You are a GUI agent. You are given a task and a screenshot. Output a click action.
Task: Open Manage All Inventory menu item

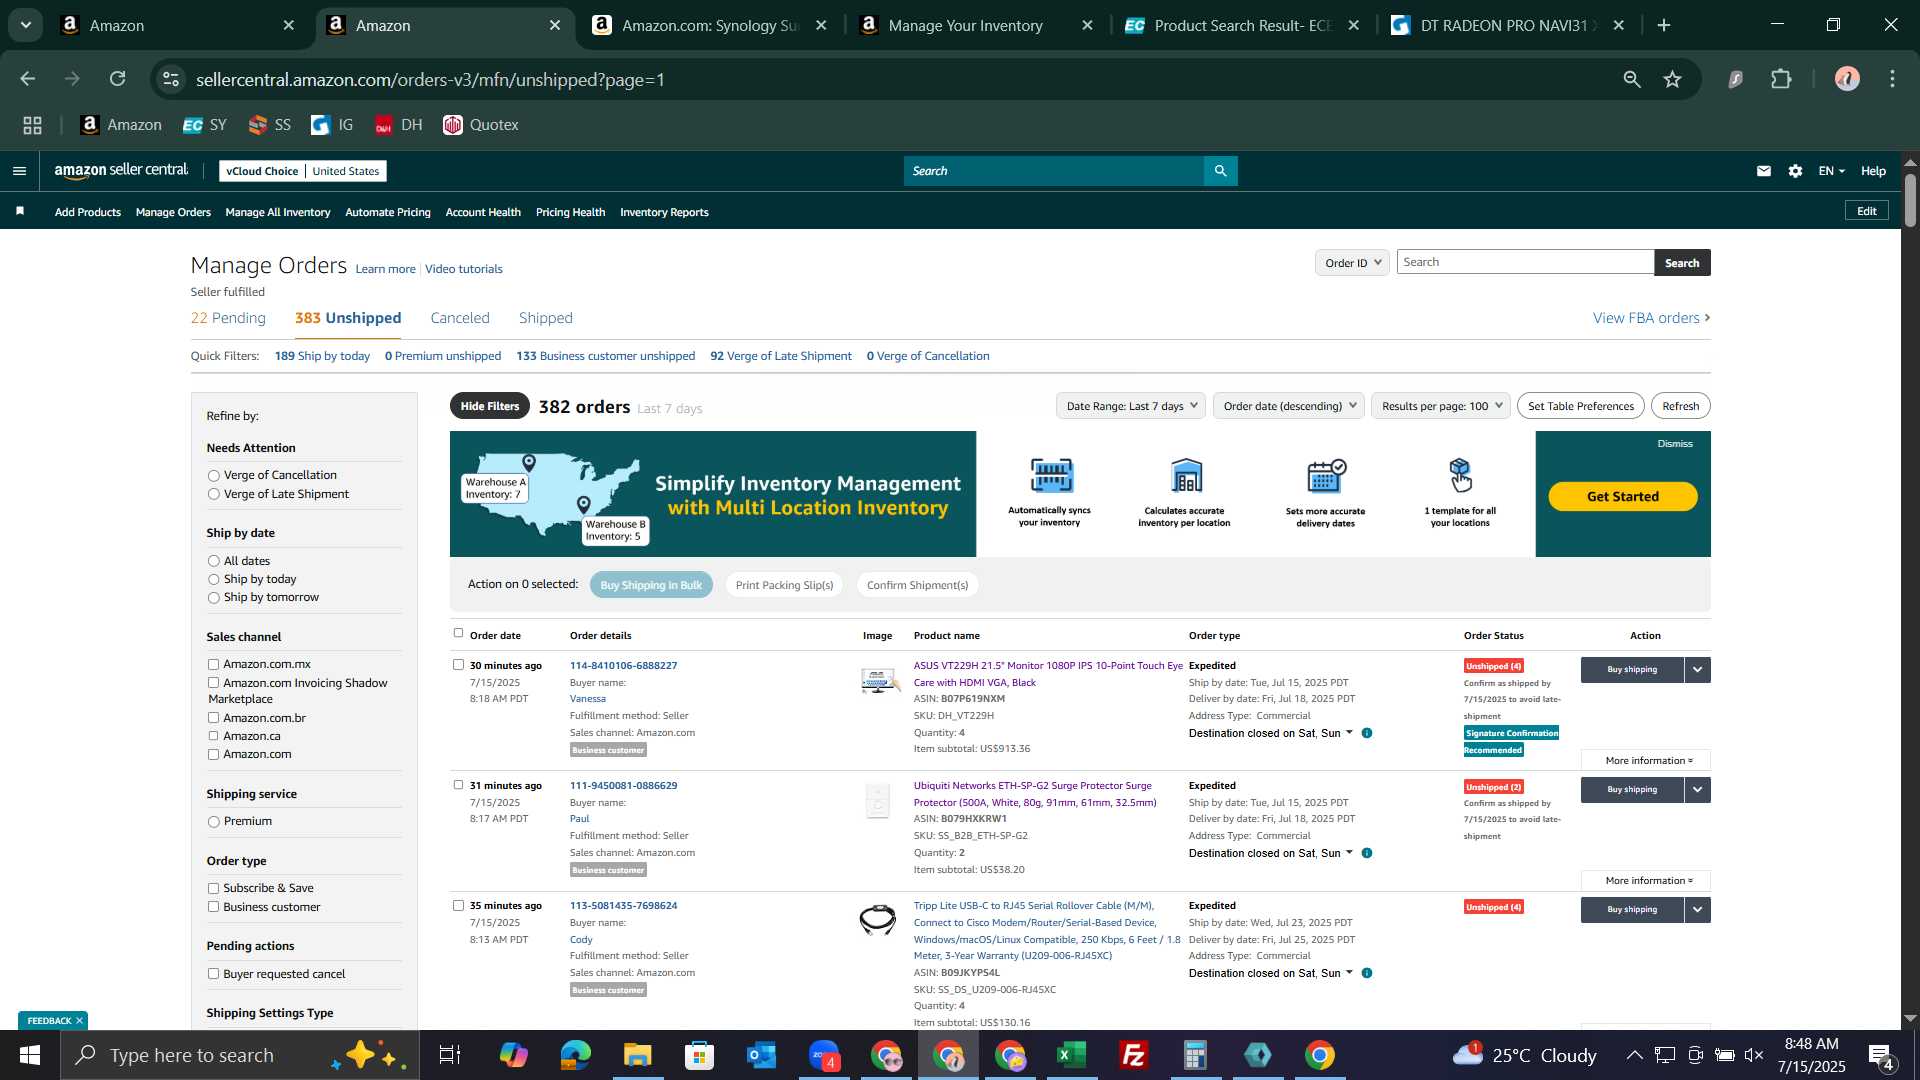pos(278,212)
